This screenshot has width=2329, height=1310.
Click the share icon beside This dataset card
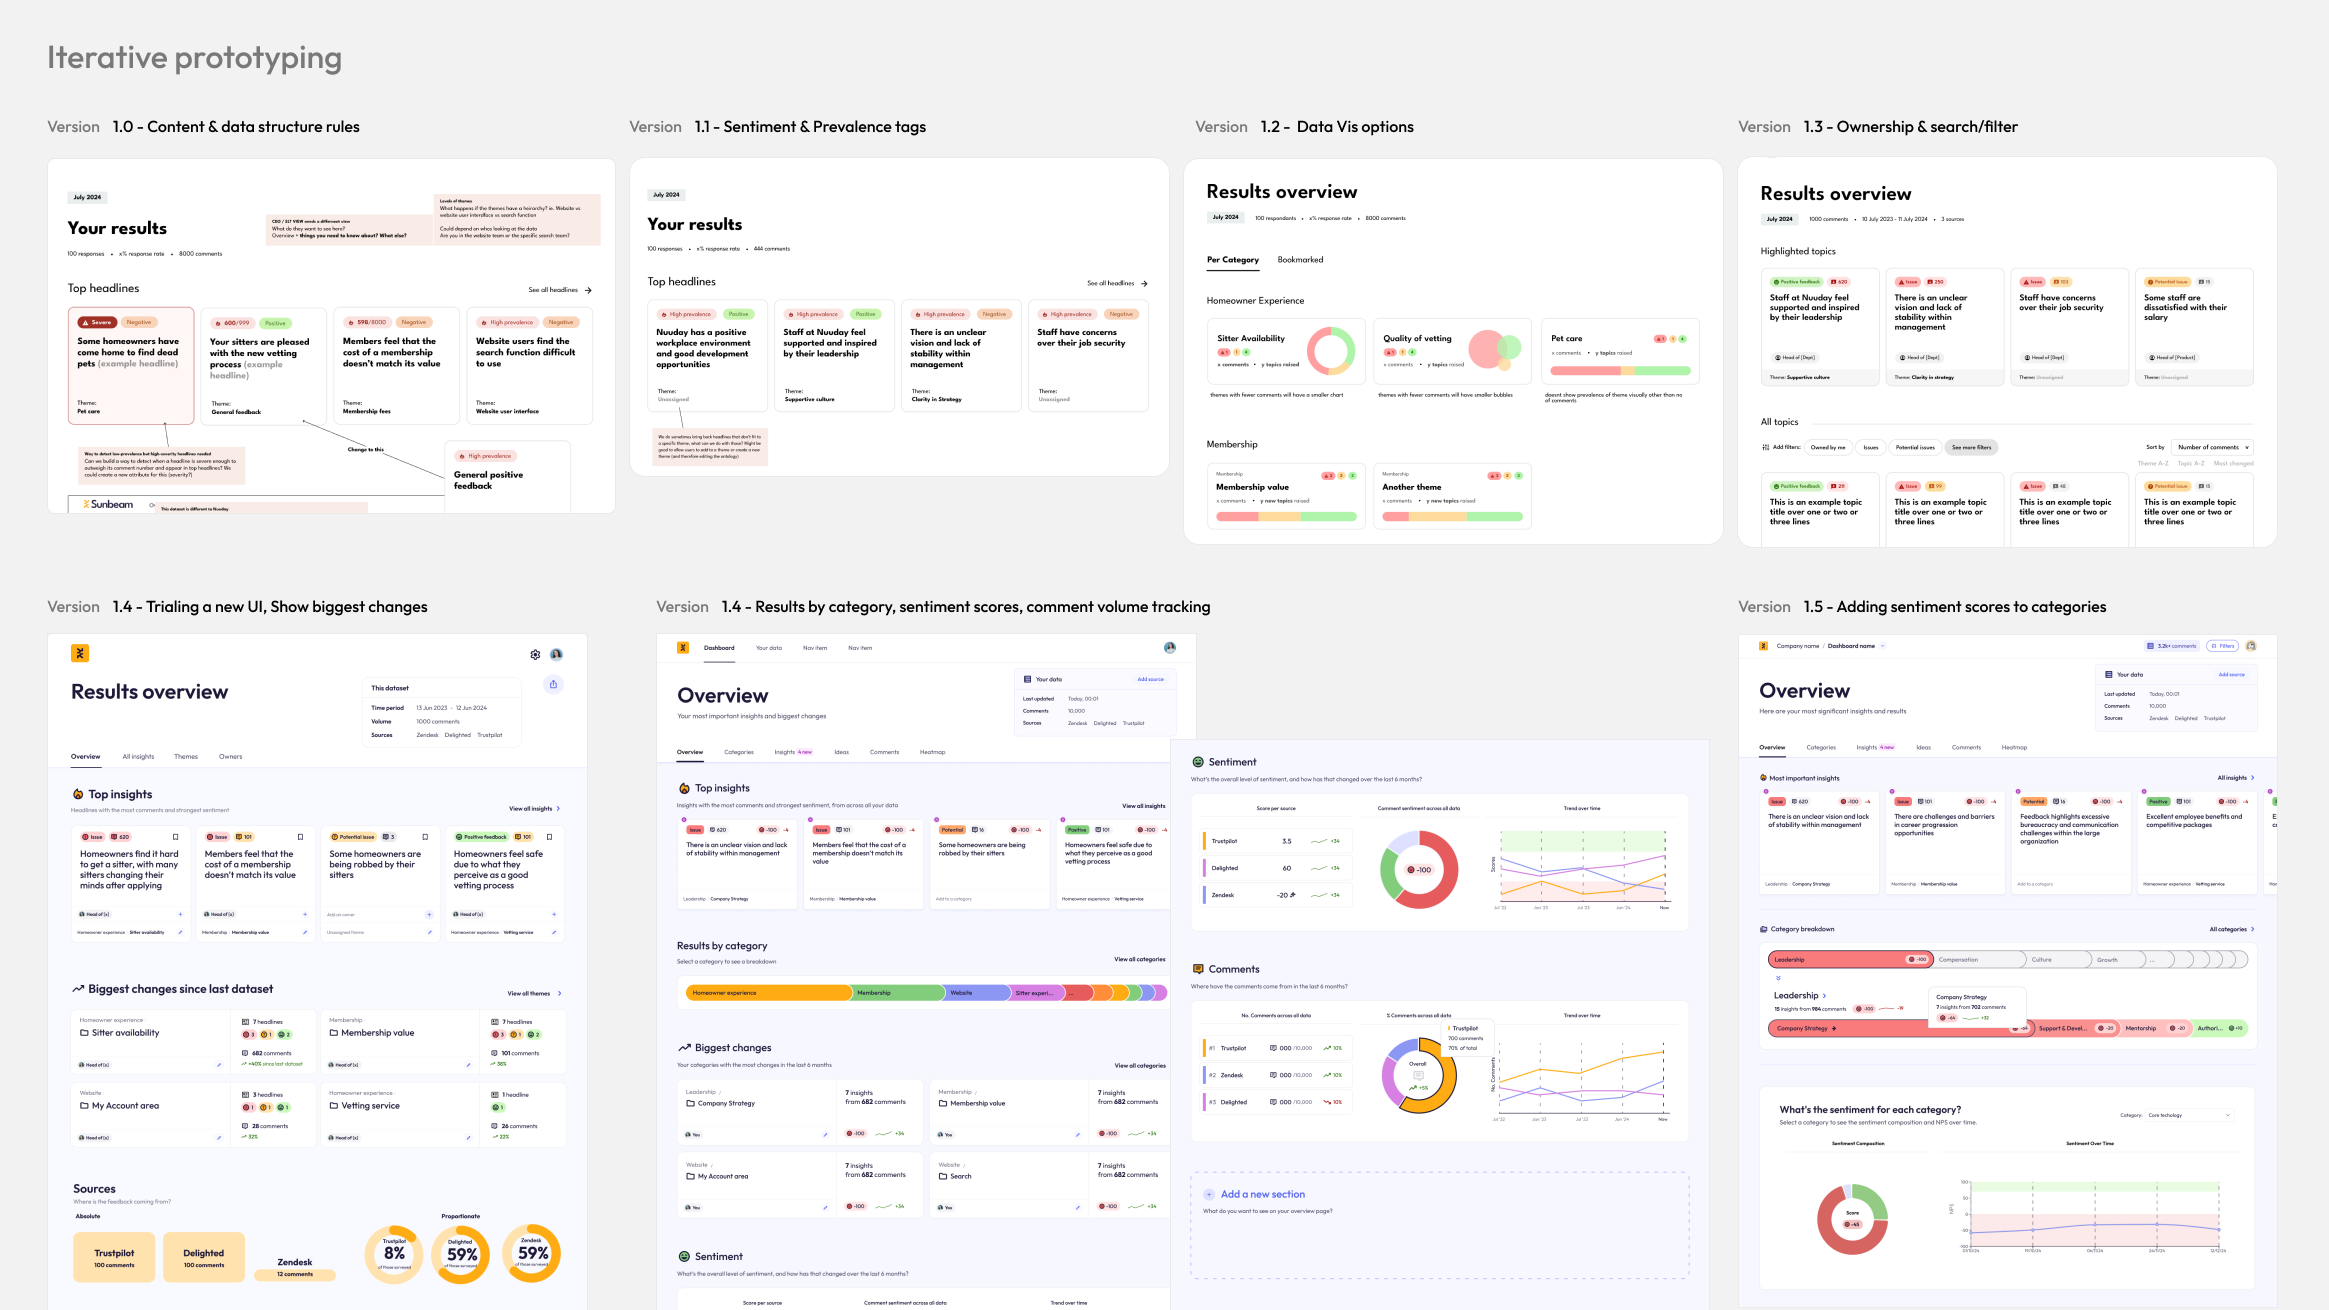pos(553,684)
